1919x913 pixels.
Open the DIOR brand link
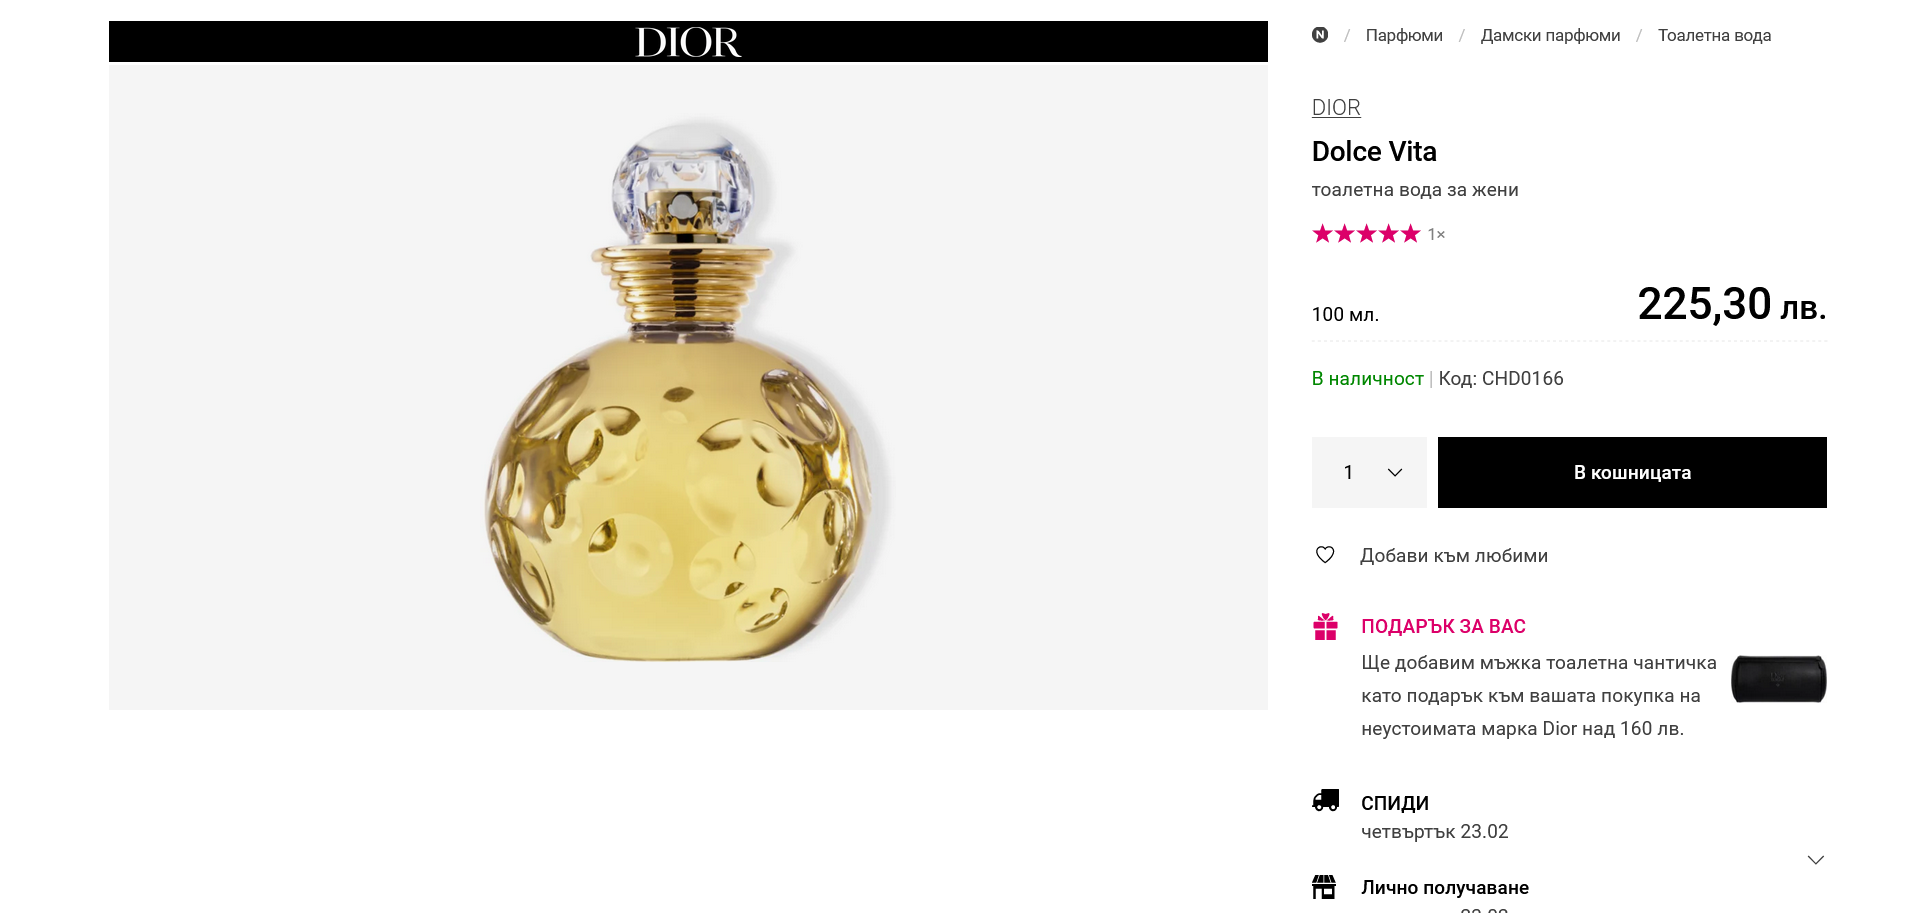[1336, 108]
